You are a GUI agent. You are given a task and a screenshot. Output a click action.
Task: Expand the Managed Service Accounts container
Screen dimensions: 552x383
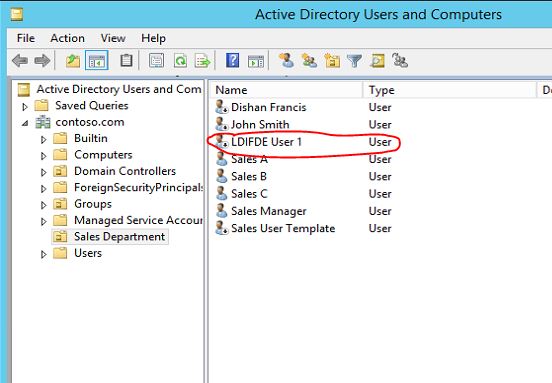pyautogui.click(x=43, y=221)
